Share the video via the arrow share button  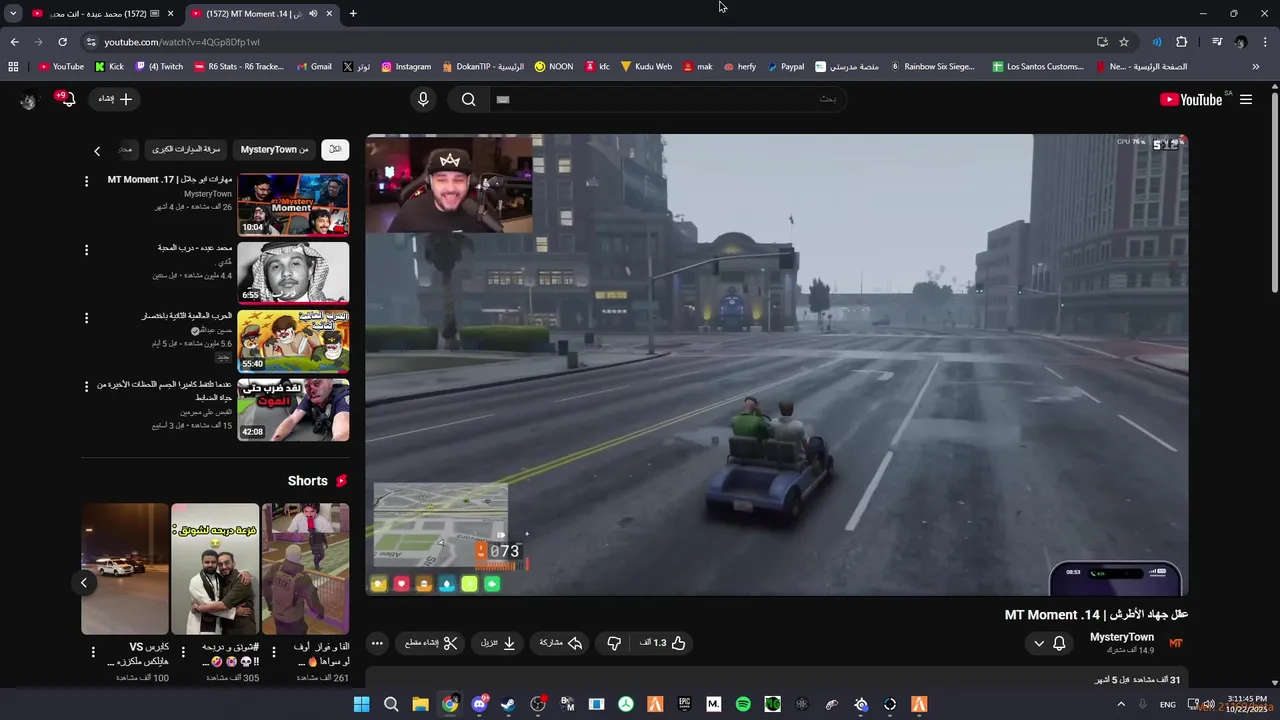coord(561,643)
